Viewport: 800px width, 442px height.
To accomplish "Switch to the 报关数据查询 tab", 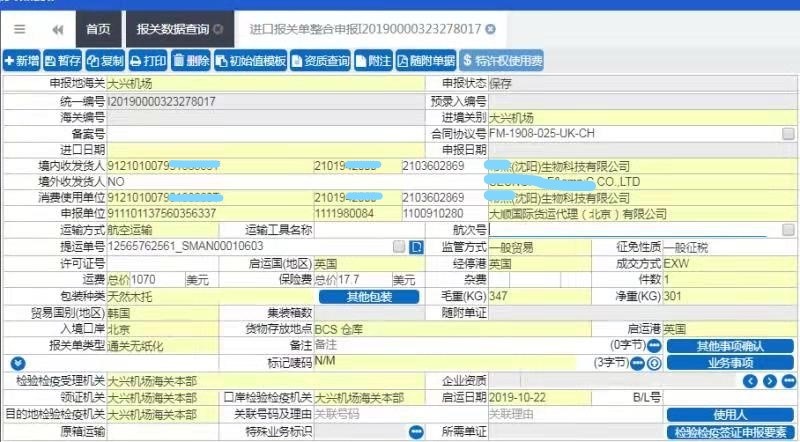I will [x=172, y=29].
